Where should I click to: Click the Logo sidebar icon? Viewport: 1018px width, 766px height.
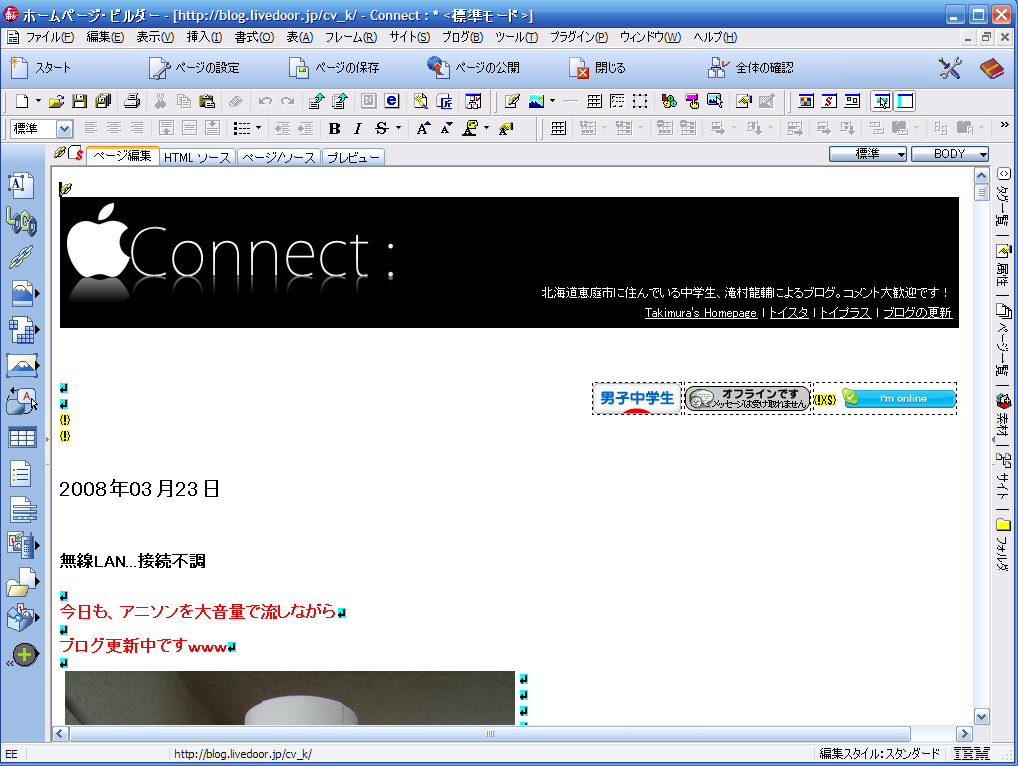tap(21, 221)
